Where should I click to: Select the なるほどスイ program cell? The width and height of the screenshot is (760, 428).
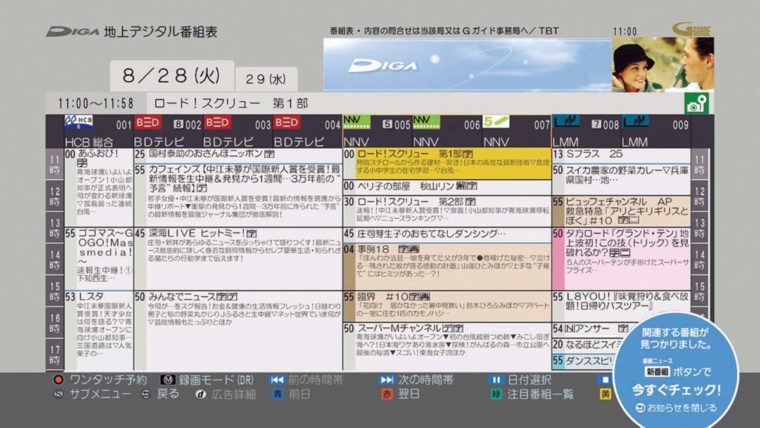(587, 345)
